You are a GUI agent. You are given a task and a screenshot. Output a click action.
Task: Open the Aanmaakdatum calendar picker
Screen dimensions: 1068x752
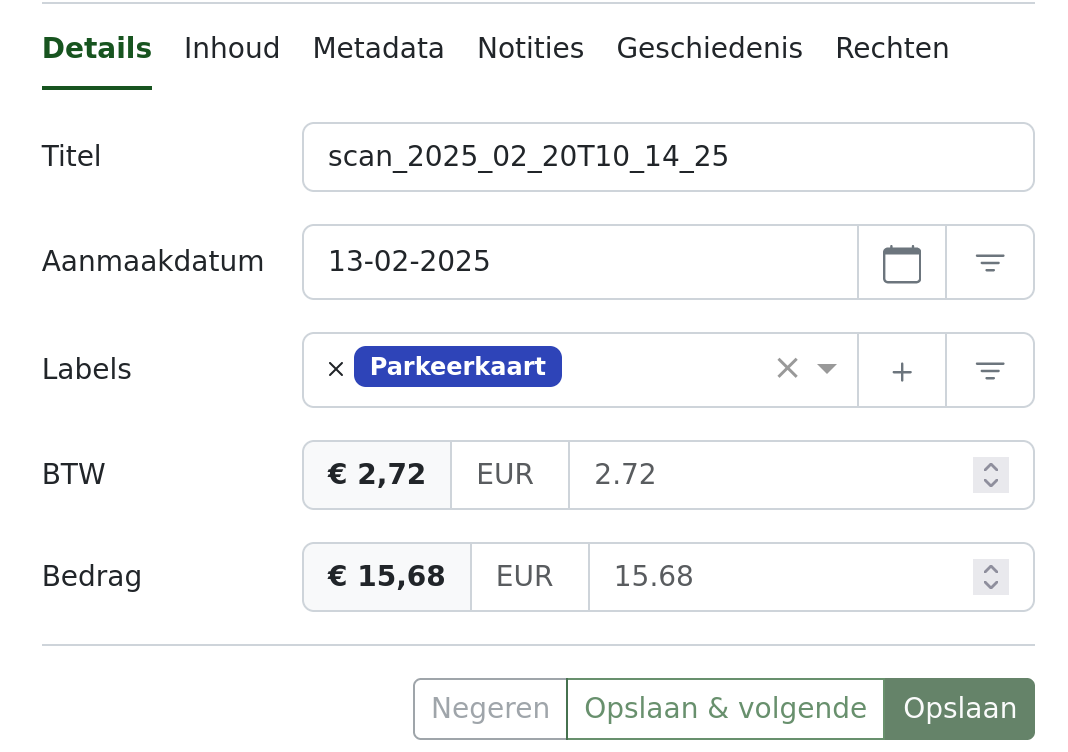coord(902,262)
